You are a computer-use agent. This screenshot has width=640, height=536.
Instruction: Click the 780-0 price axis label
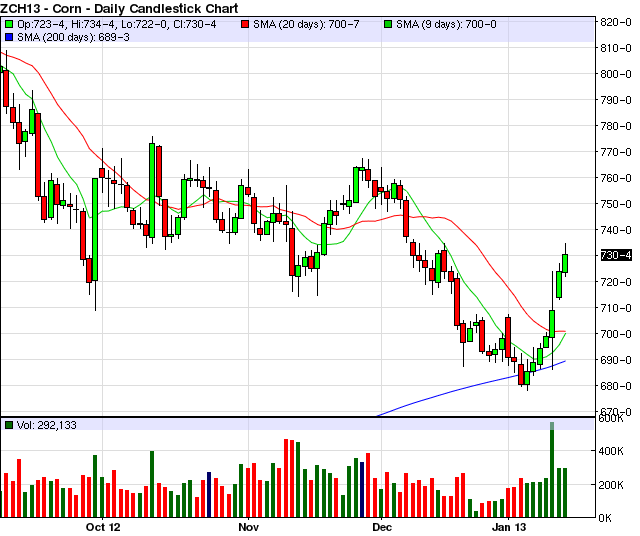[x=616, y=126]
